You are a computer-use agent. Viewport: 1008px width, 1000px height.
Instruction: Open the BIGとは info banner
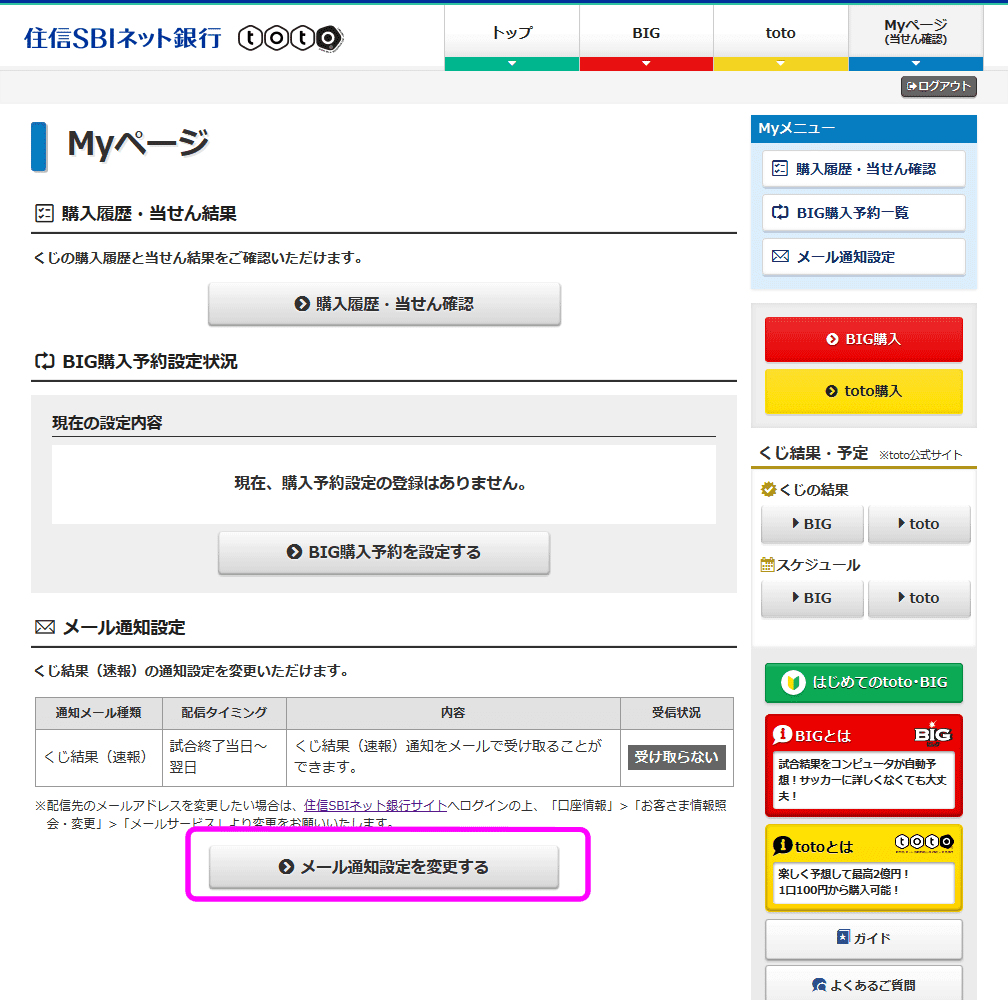(863, 765)
